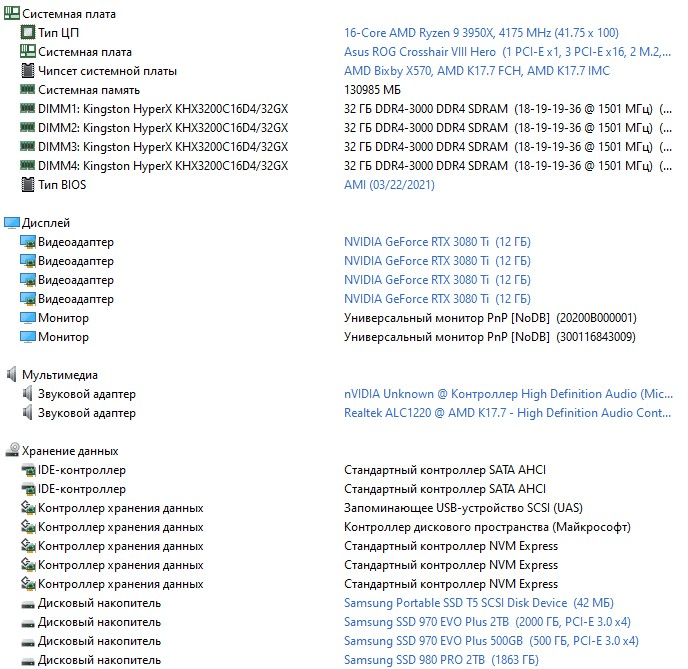Click the DIMM1 memory module icon
This screenshot has height=669, width=688.
(27, 108)
